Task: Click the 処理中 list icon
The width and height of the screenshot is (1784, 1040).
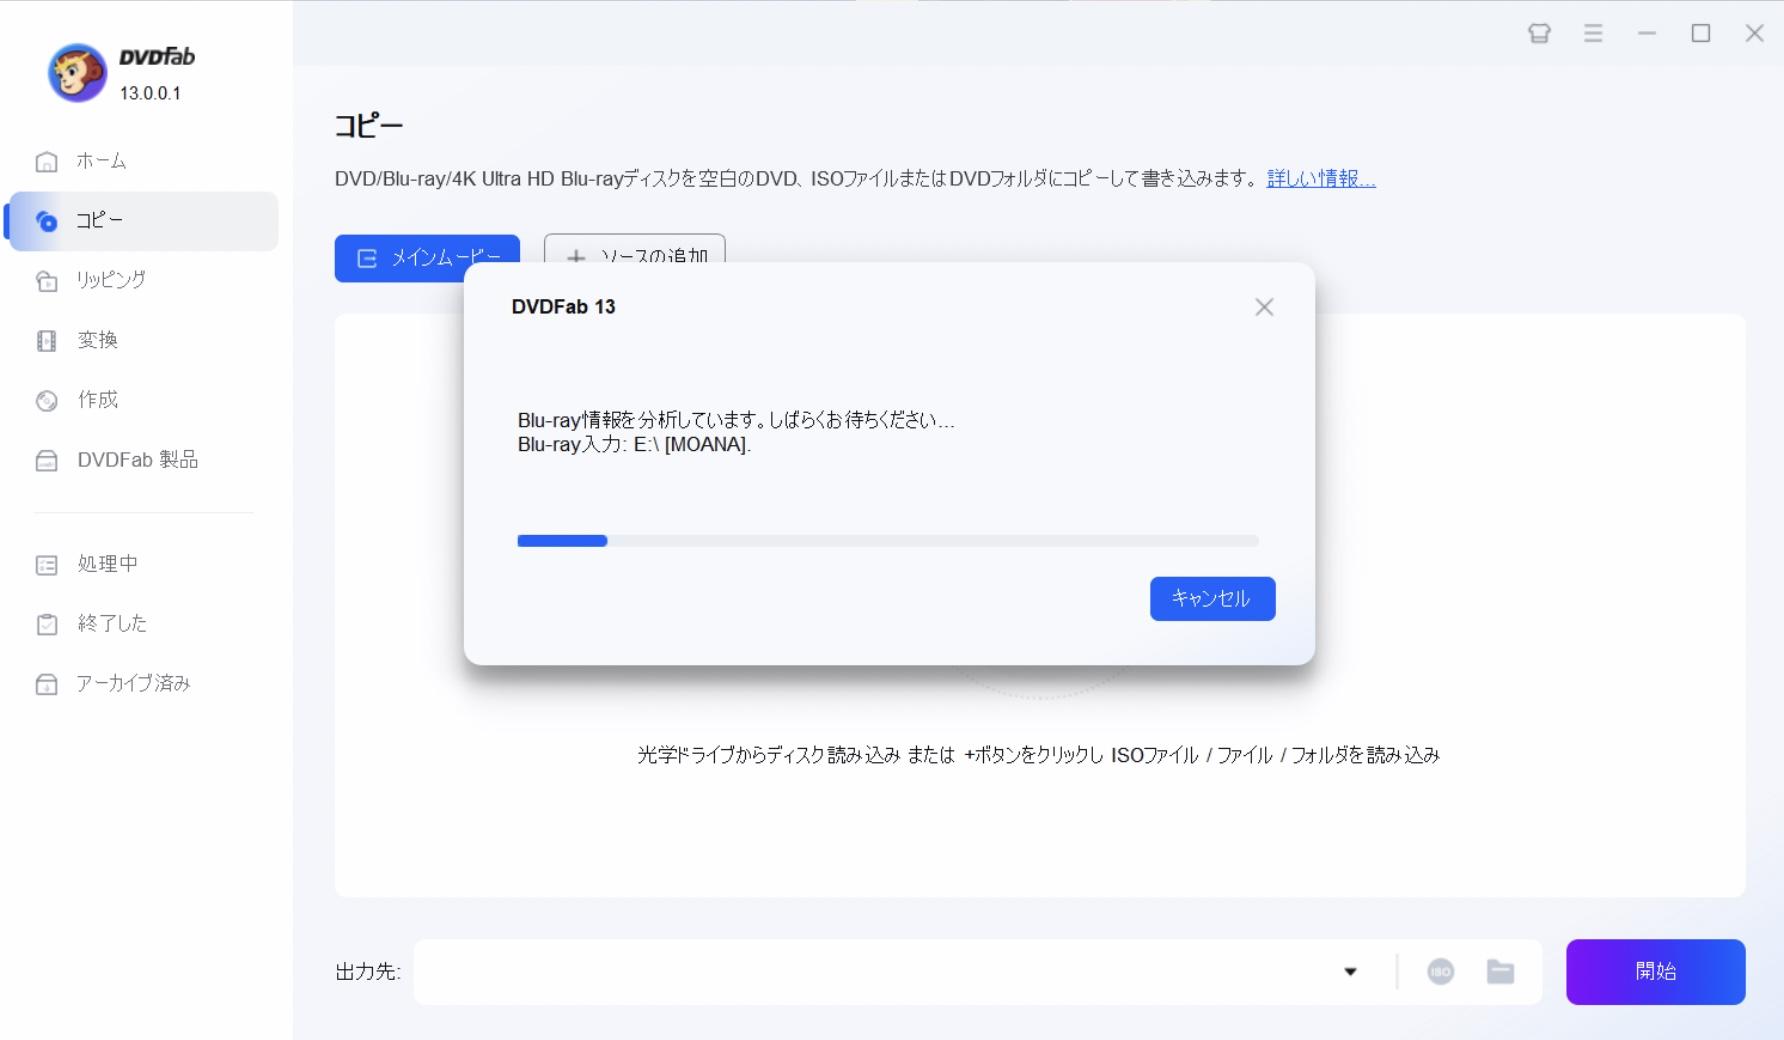Action: [46, 565]
